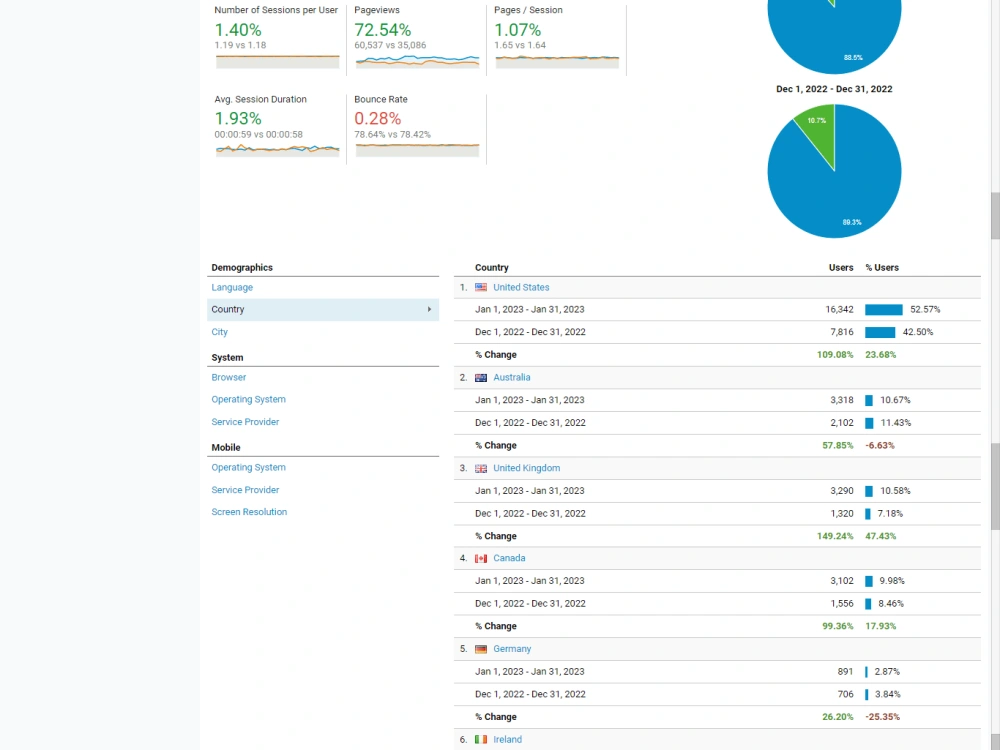Viewport: 1000px width, 750px height.
Task: Click the arrow on the Country row
Action: coord(429,309)
